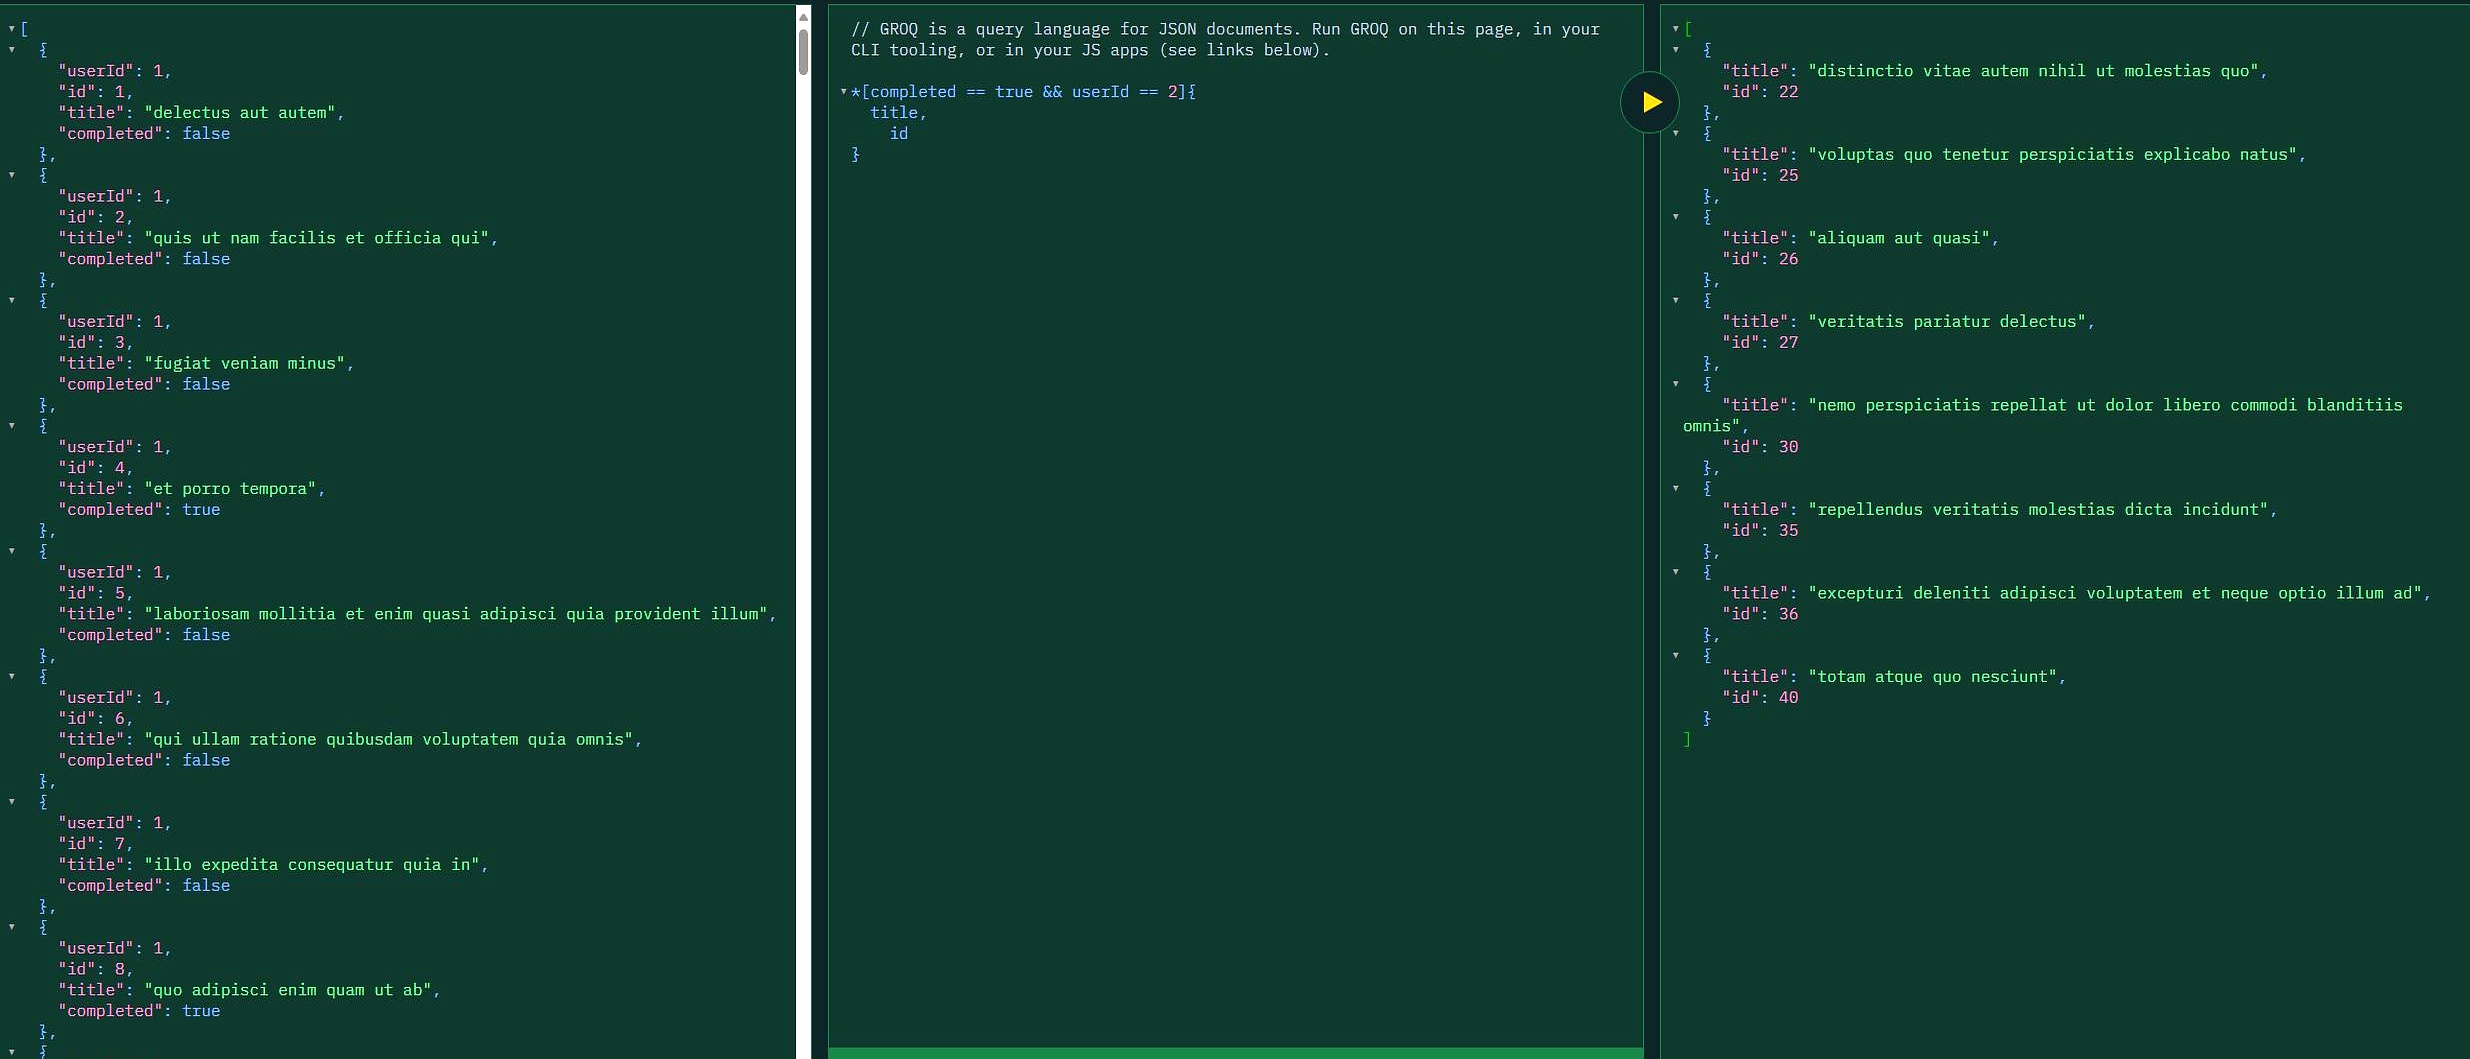
Task: Collapse source object with id 7
Action: pyautogui.click(x=12, y=802)
